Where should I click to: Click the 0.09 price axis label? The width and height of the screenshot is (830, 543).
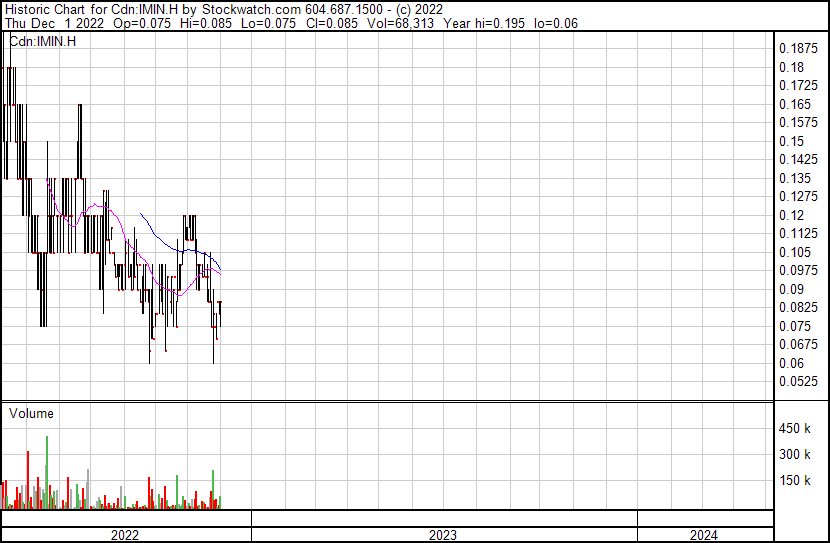click(791, 289)
